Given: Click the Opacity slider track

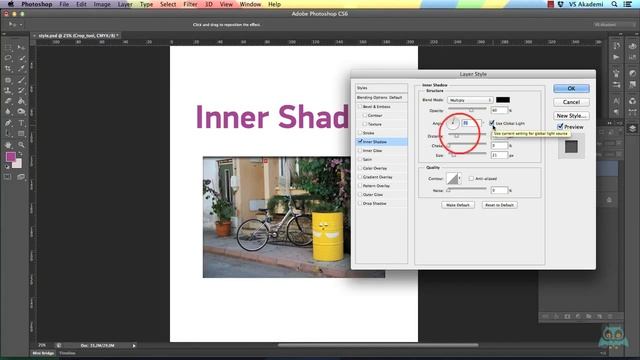Looking at the screenshot, I should tap(467, 109).
